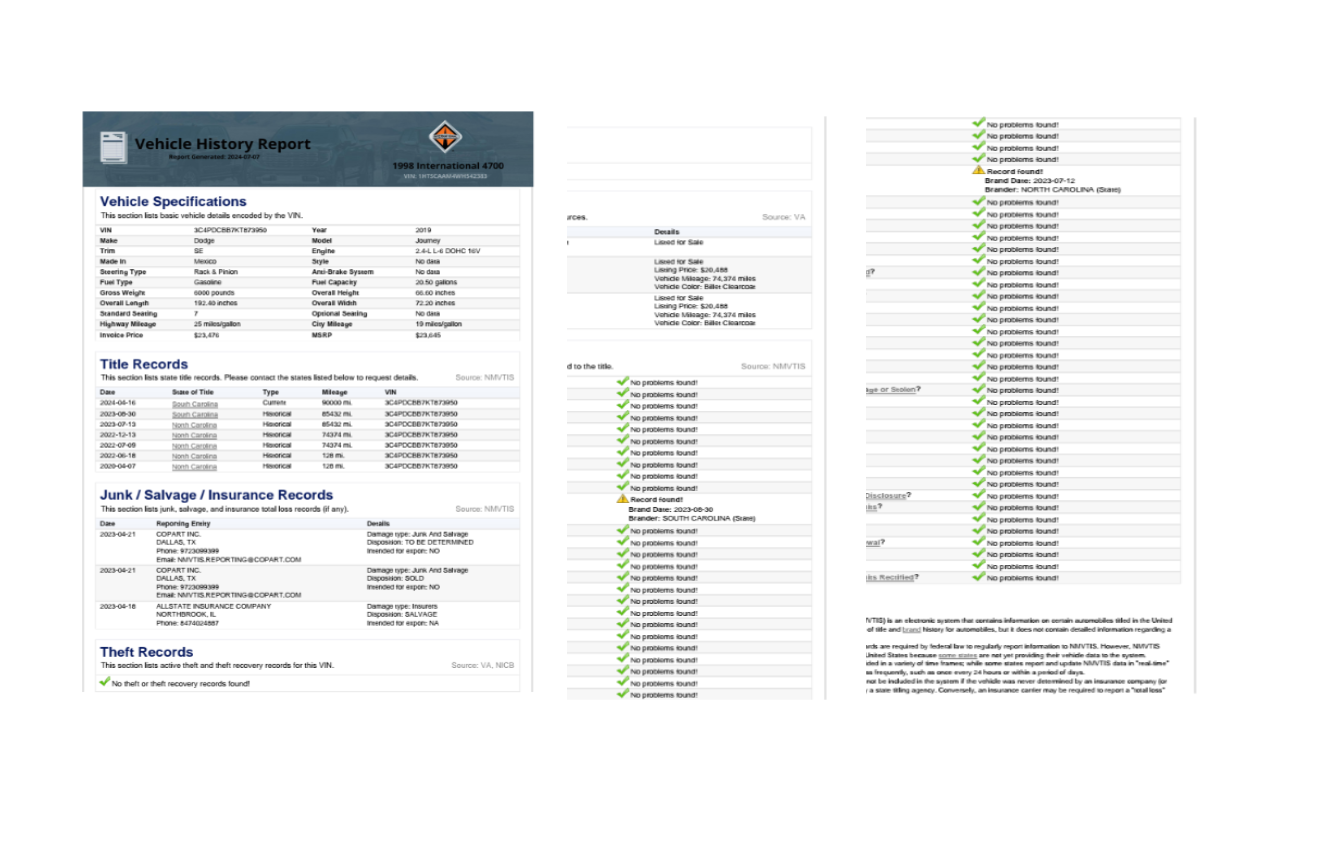
Task: Click the green checkmark in Theft Records
Action: pyautogui.click(x=105, y=682)
